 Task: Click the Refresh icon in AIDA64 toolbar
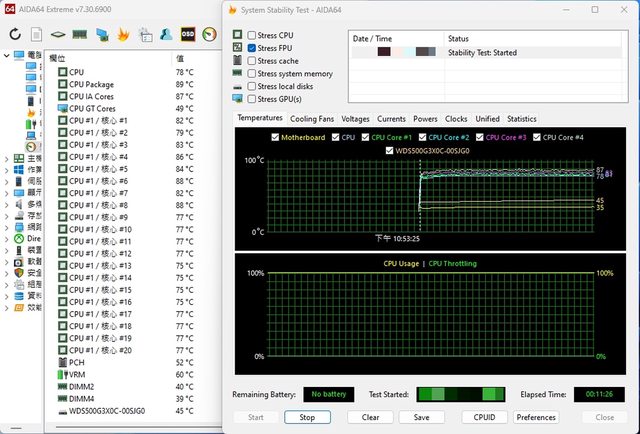click(x=15, y=34)
